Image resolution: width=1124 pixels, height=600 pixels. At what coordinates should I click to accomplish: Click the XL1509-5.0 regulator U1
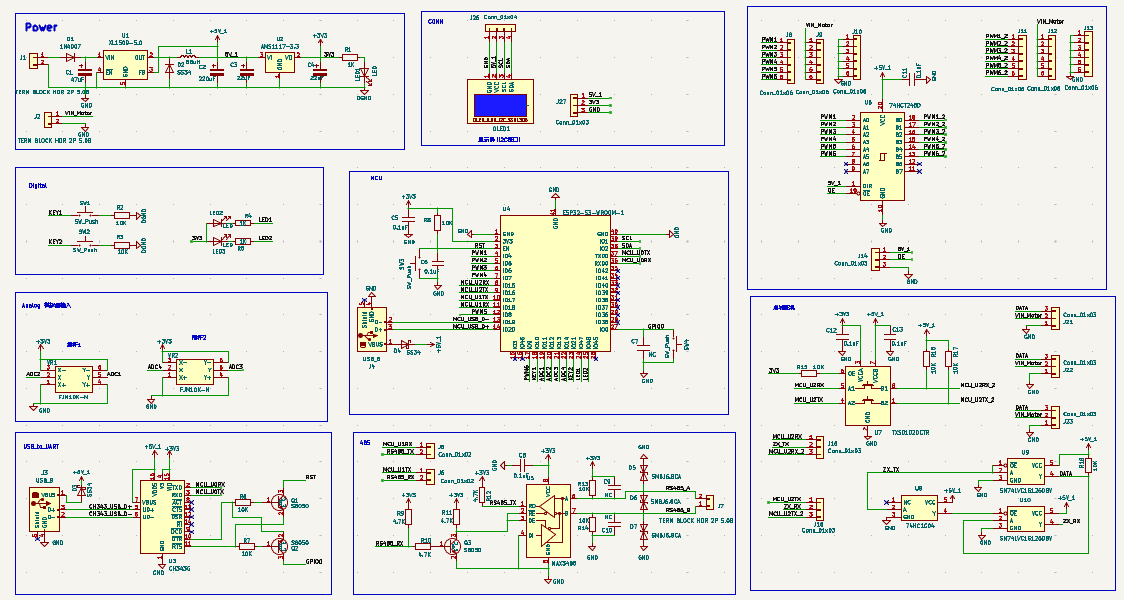coord(125,65)
